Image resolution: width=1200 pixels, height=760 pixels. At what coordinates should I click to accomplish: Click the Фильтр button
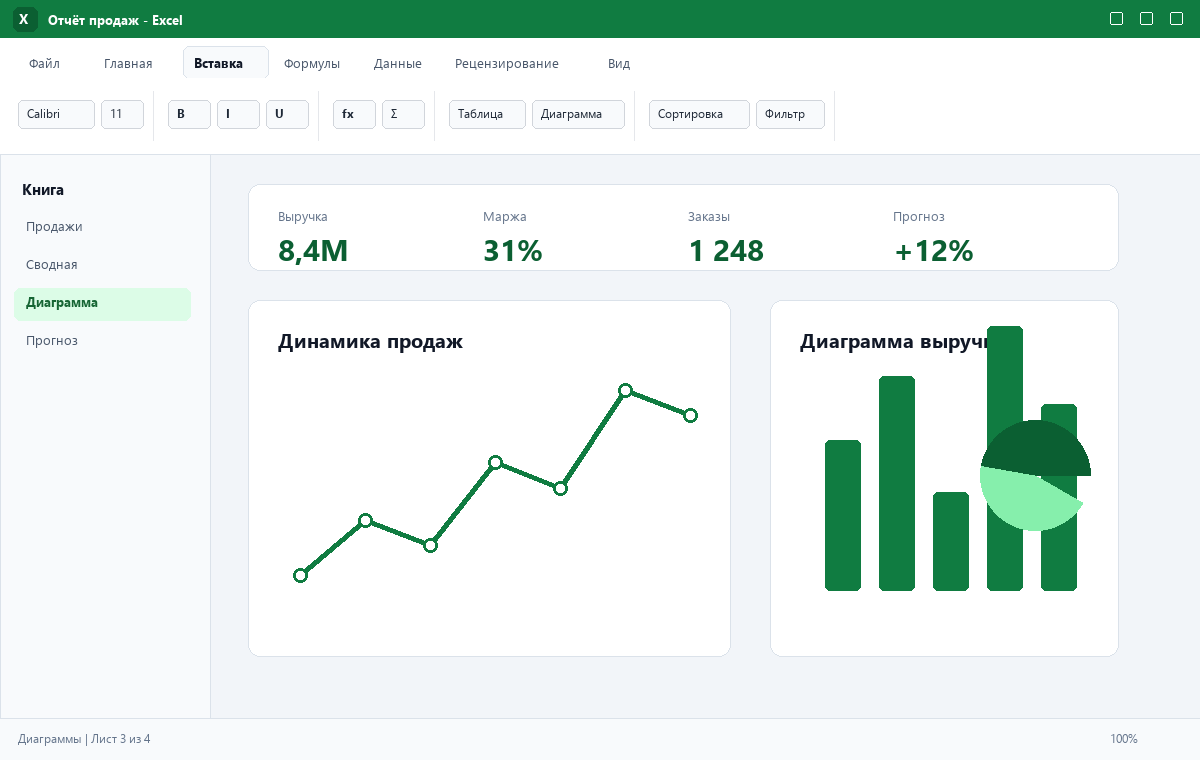pos(790,114)
